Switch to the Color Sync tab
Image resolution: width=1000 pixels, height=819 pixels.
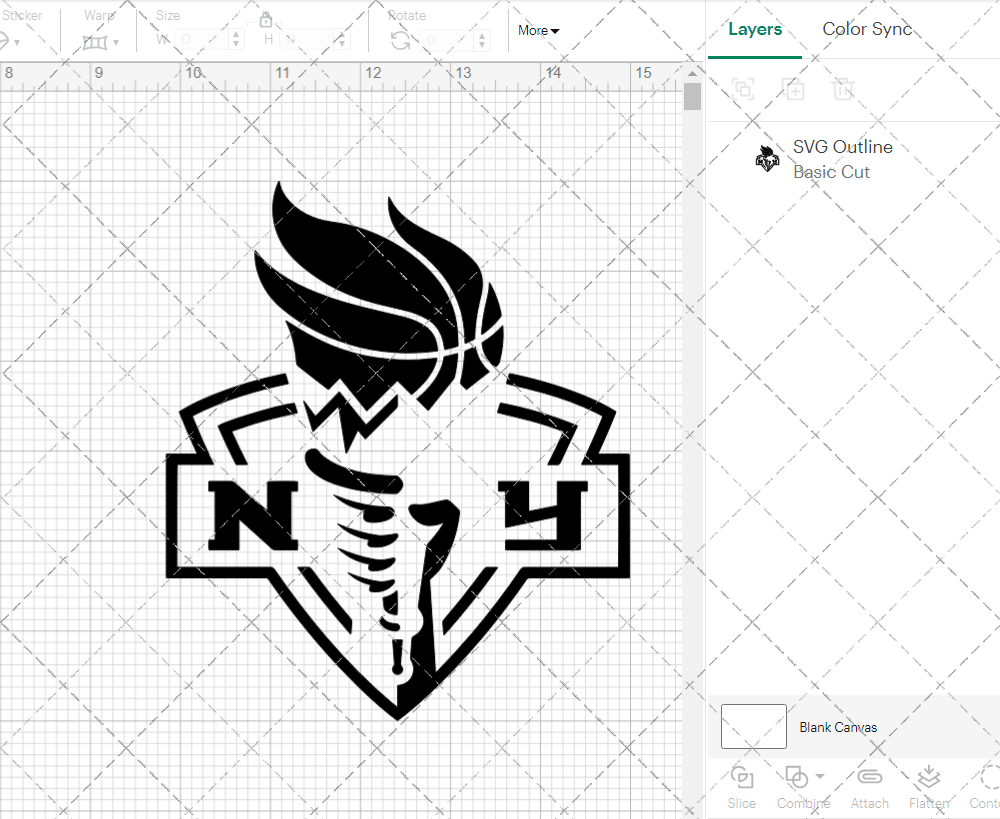[867, 29]
